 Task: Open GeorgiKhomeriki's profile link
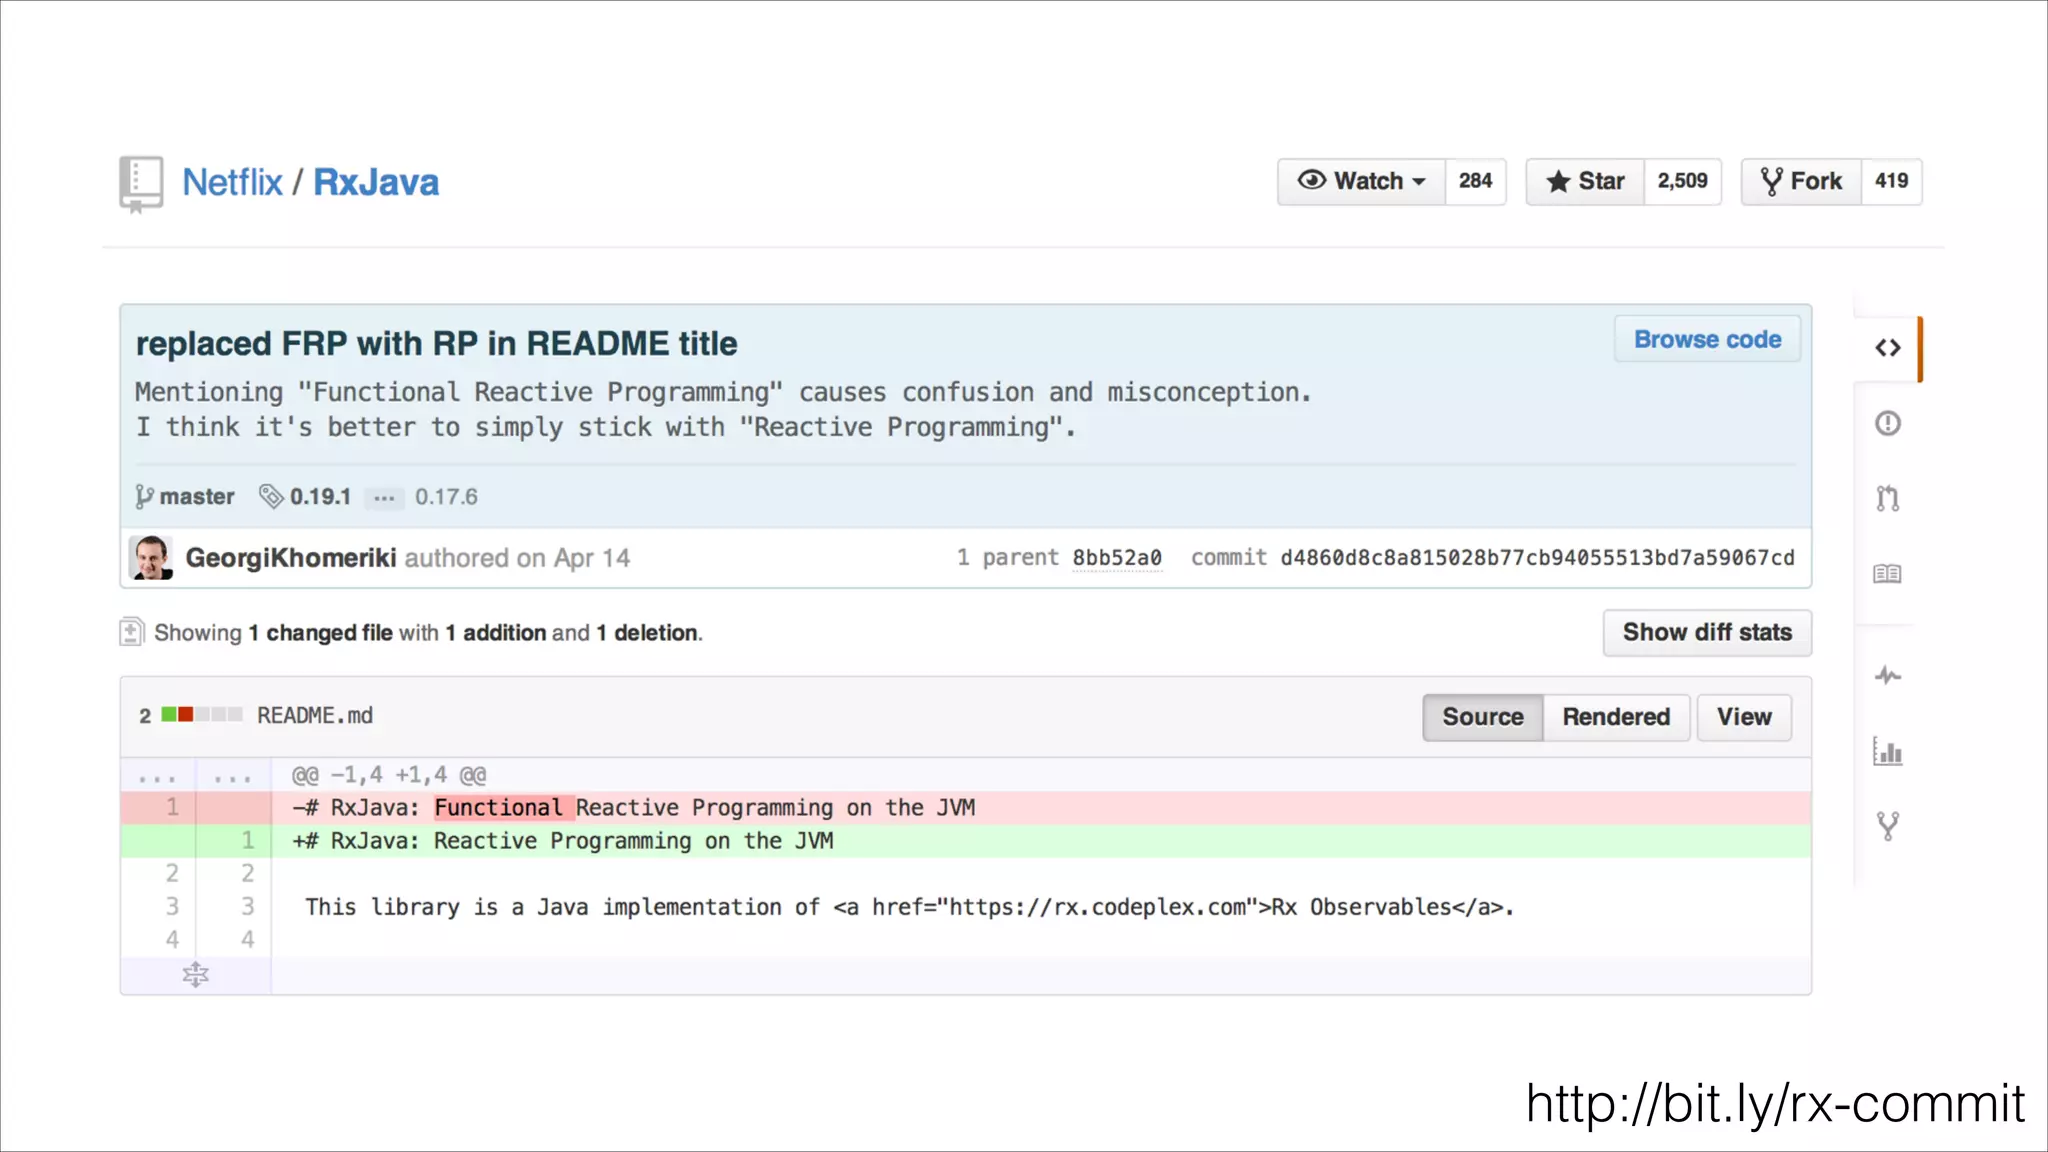291,558
